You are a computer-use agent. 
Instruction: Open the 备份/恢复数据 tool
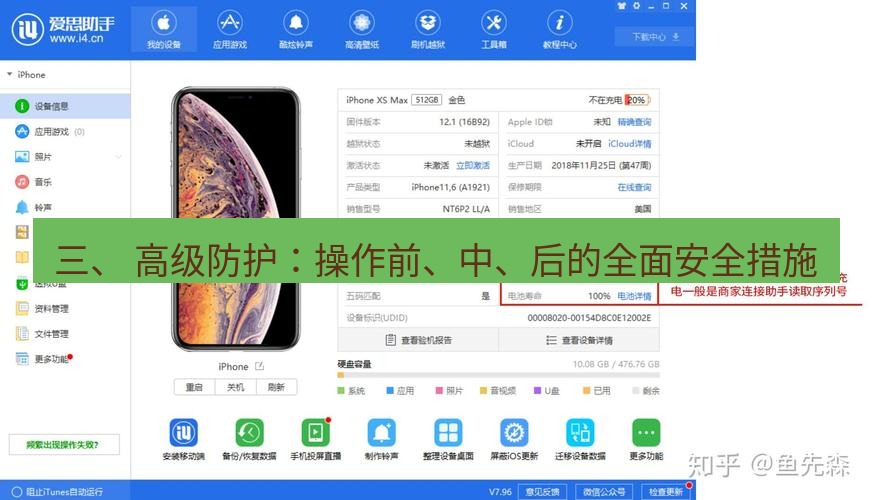click(249, 432)
